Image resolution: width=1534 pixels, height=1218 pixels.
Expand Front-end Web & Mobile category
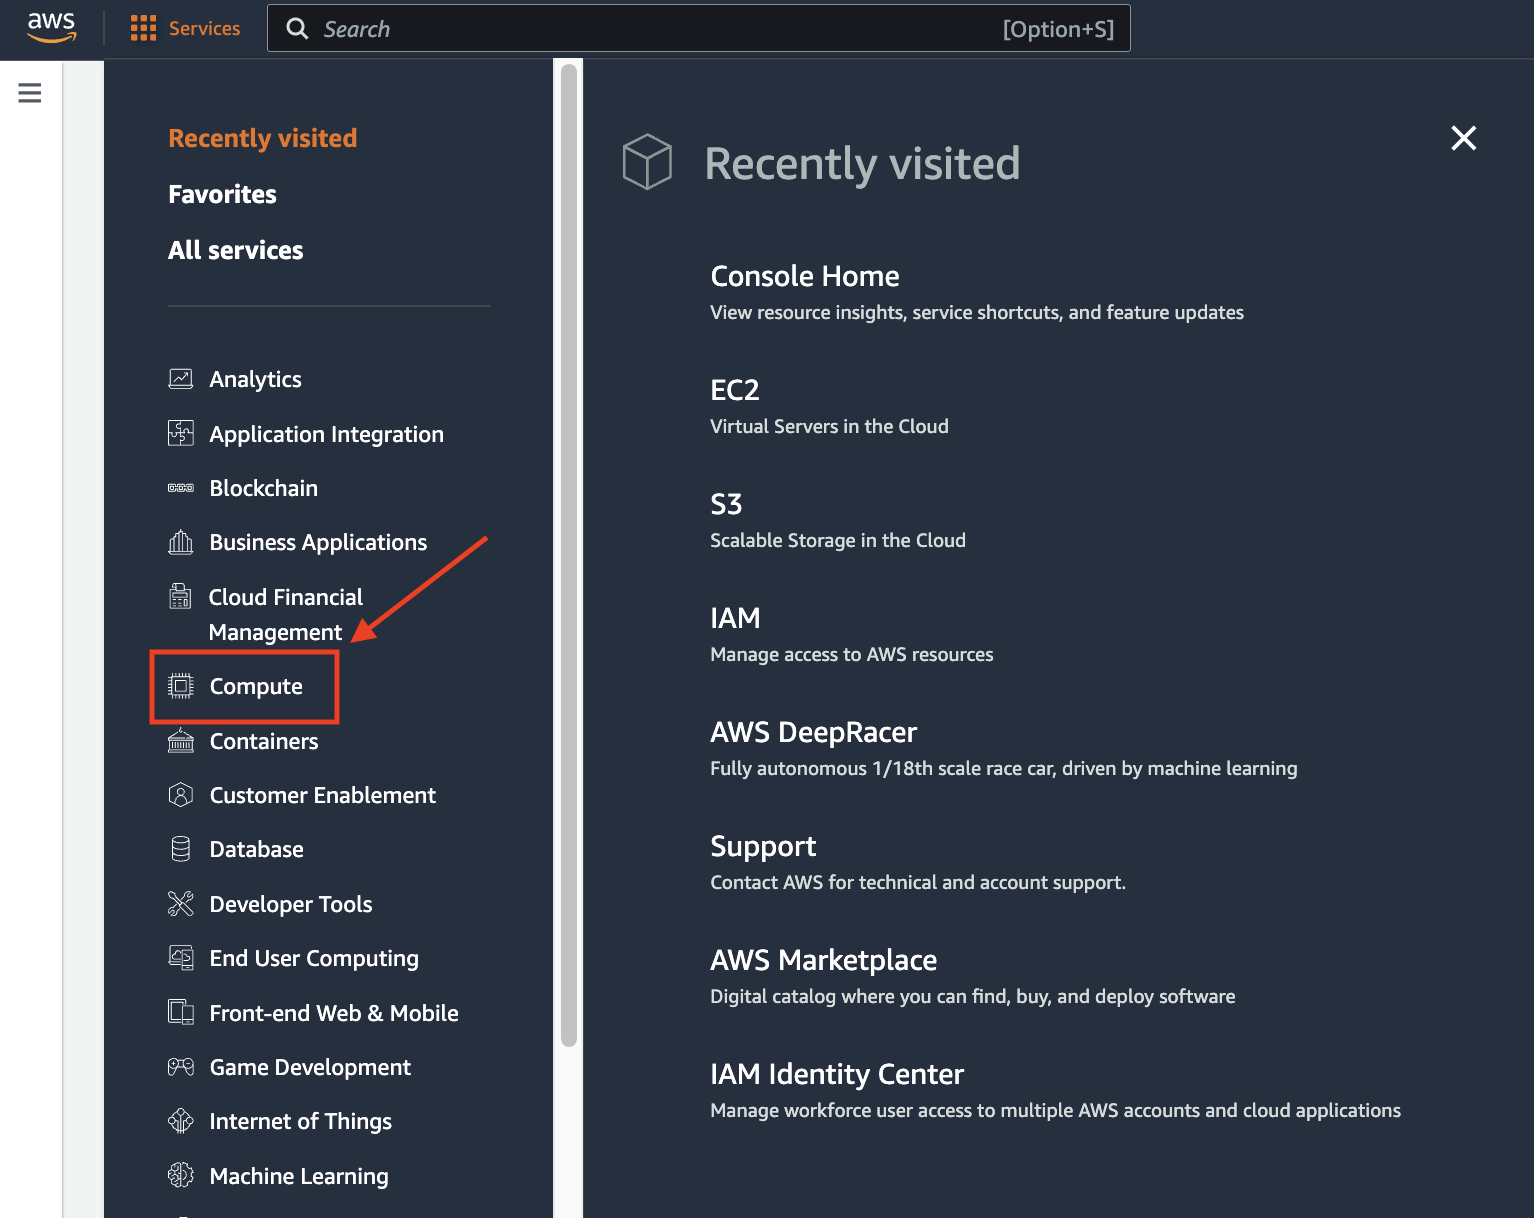click(x=334, y=1013)
